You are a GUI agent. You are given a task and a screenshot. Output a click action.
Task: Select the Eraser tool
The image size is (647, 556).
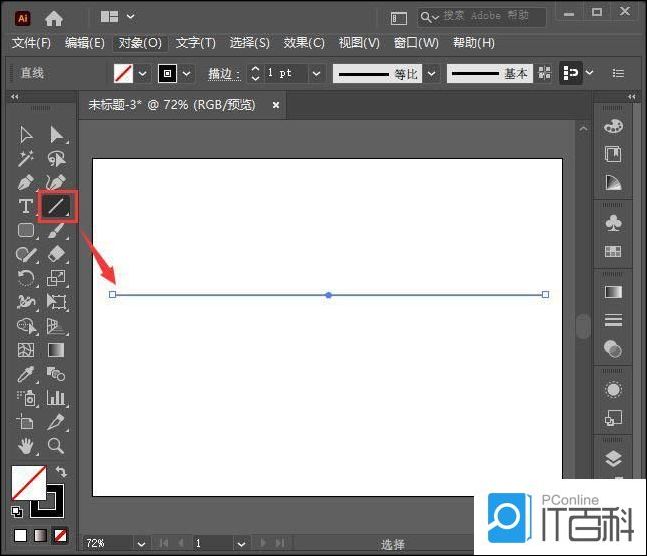pyautogui.click(x=57, y=254)
